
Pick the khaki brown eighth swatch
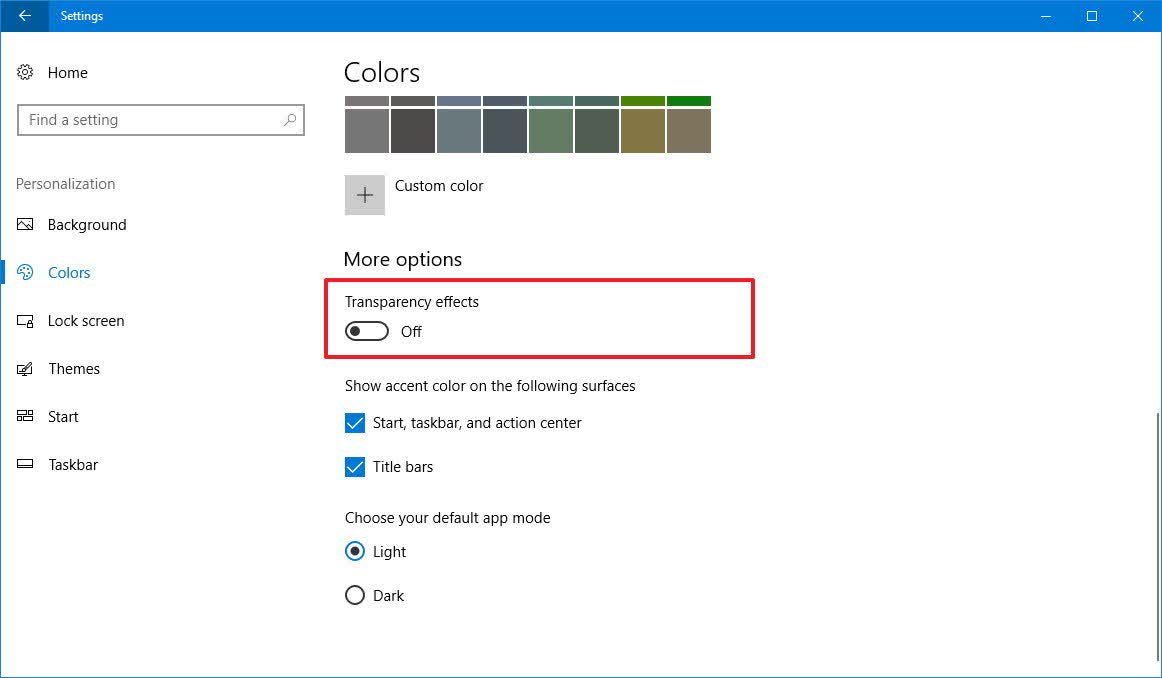coord(688,130)
